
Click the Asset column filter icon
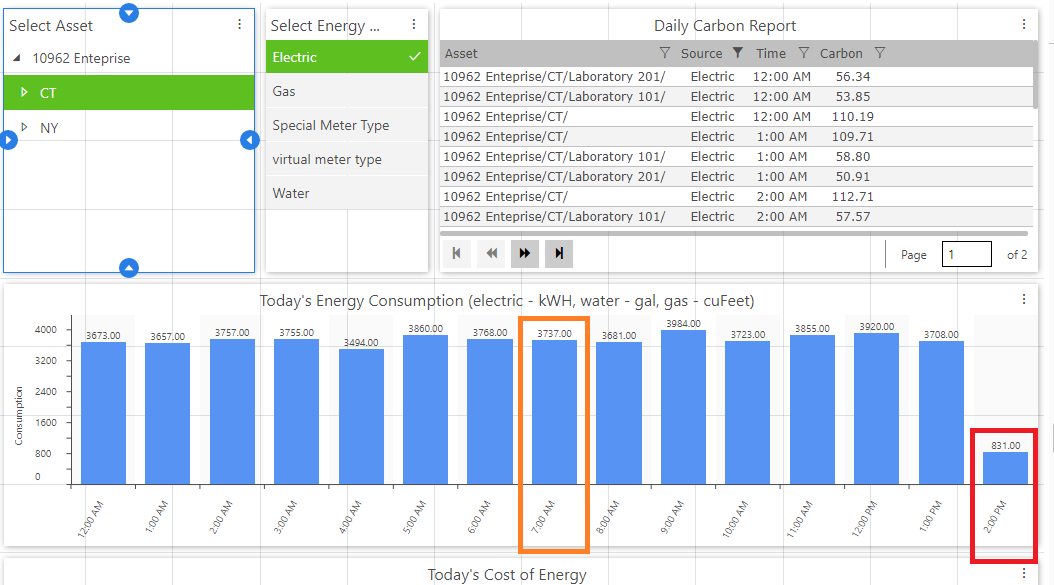[665, 53]
